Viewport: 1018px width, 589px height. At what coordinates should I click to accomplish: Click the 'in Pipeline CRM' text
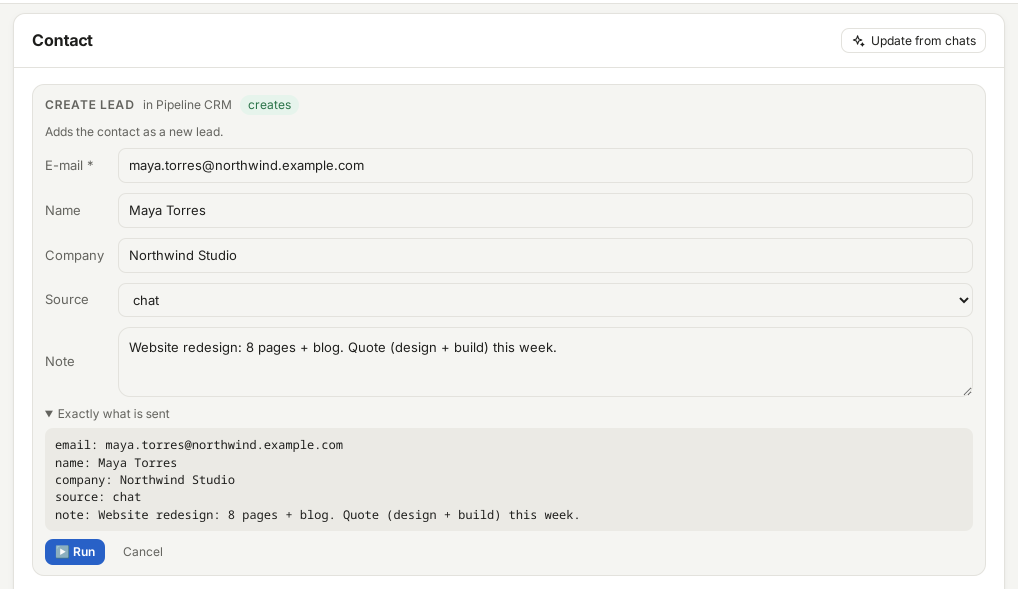point(187,105)
